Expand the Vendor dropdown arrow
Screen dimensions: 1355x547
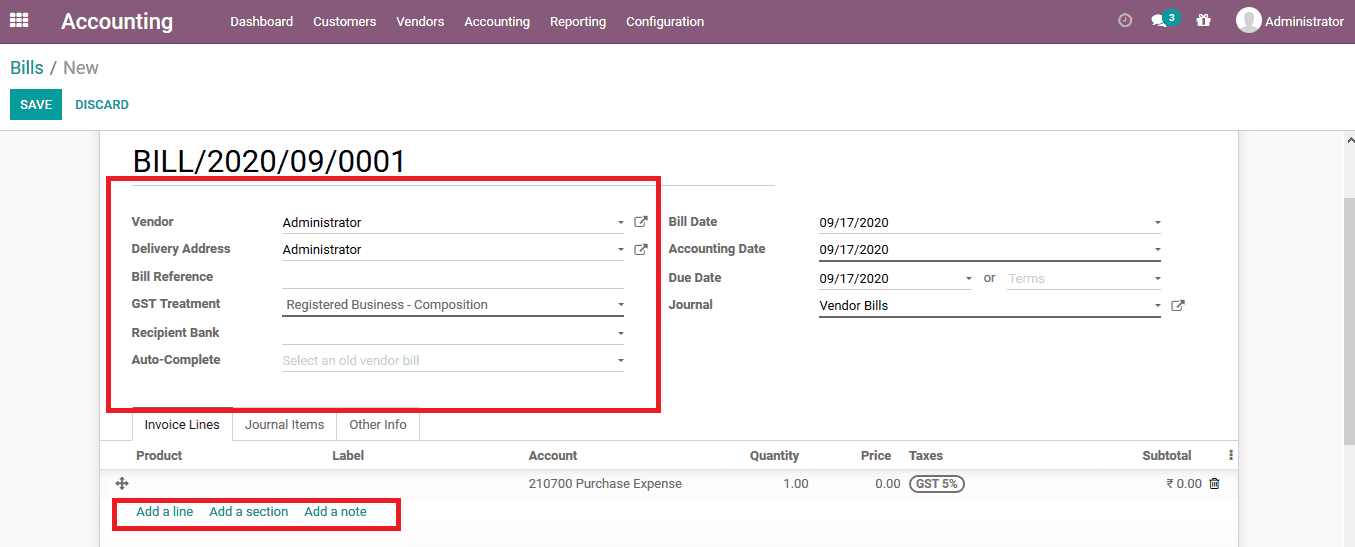click(x=620, y=223)
